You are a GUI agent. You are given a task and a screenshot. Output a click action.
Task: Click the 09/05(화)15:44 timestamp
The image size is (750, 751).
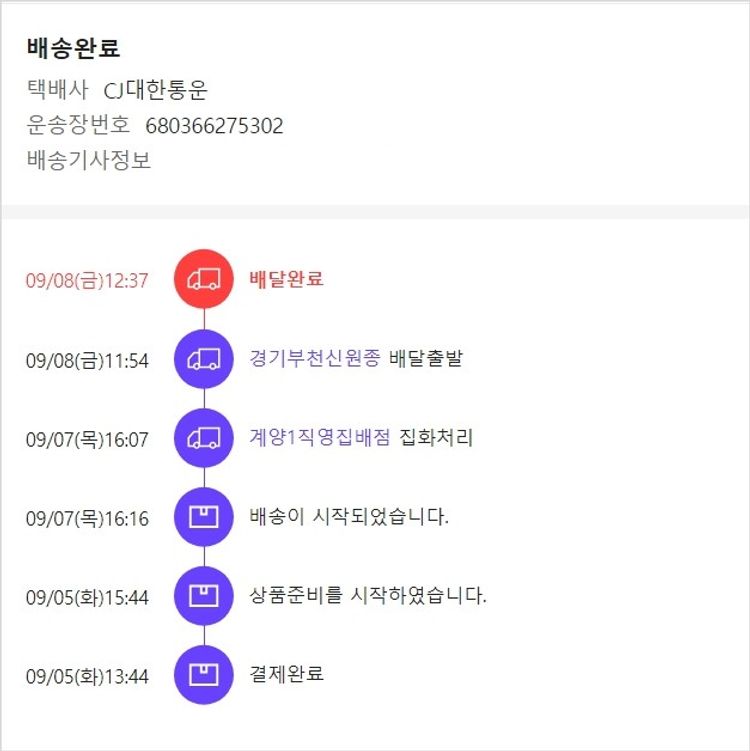coord(87,597)
